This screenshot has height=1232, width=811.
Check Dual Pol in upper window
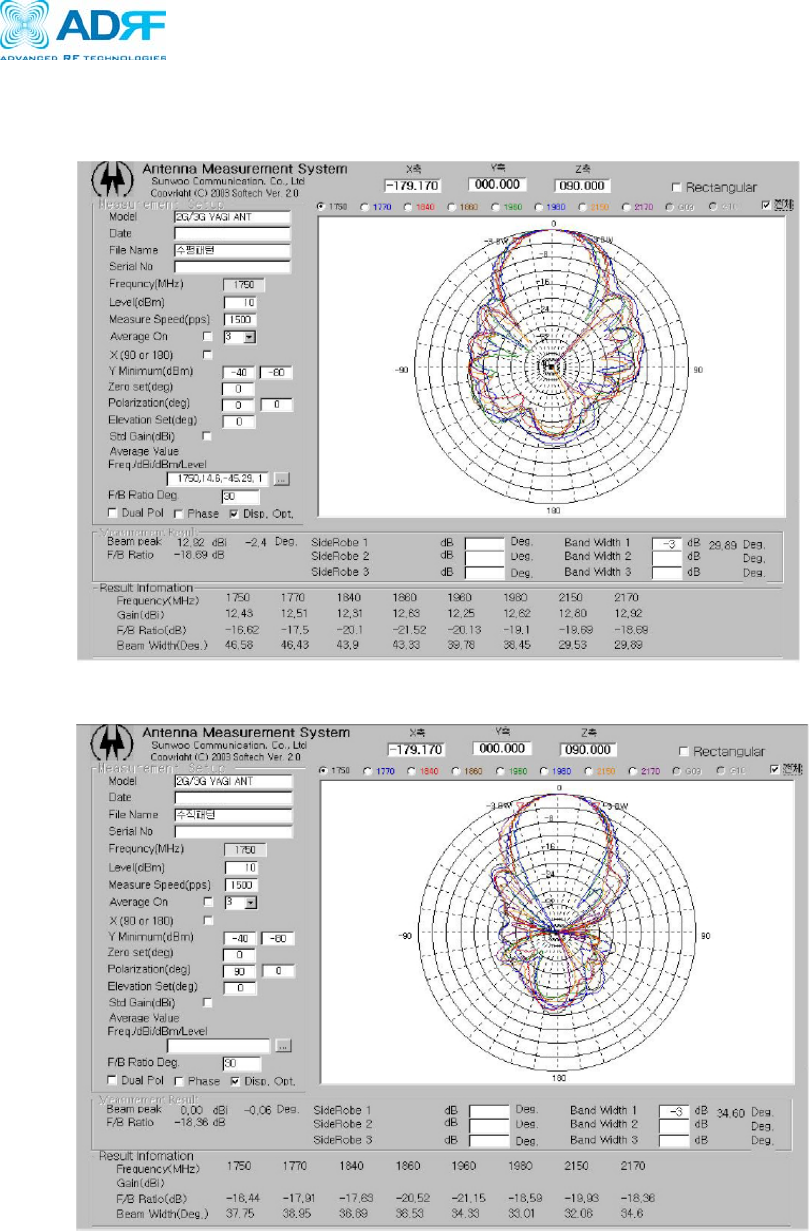(112, 514)
